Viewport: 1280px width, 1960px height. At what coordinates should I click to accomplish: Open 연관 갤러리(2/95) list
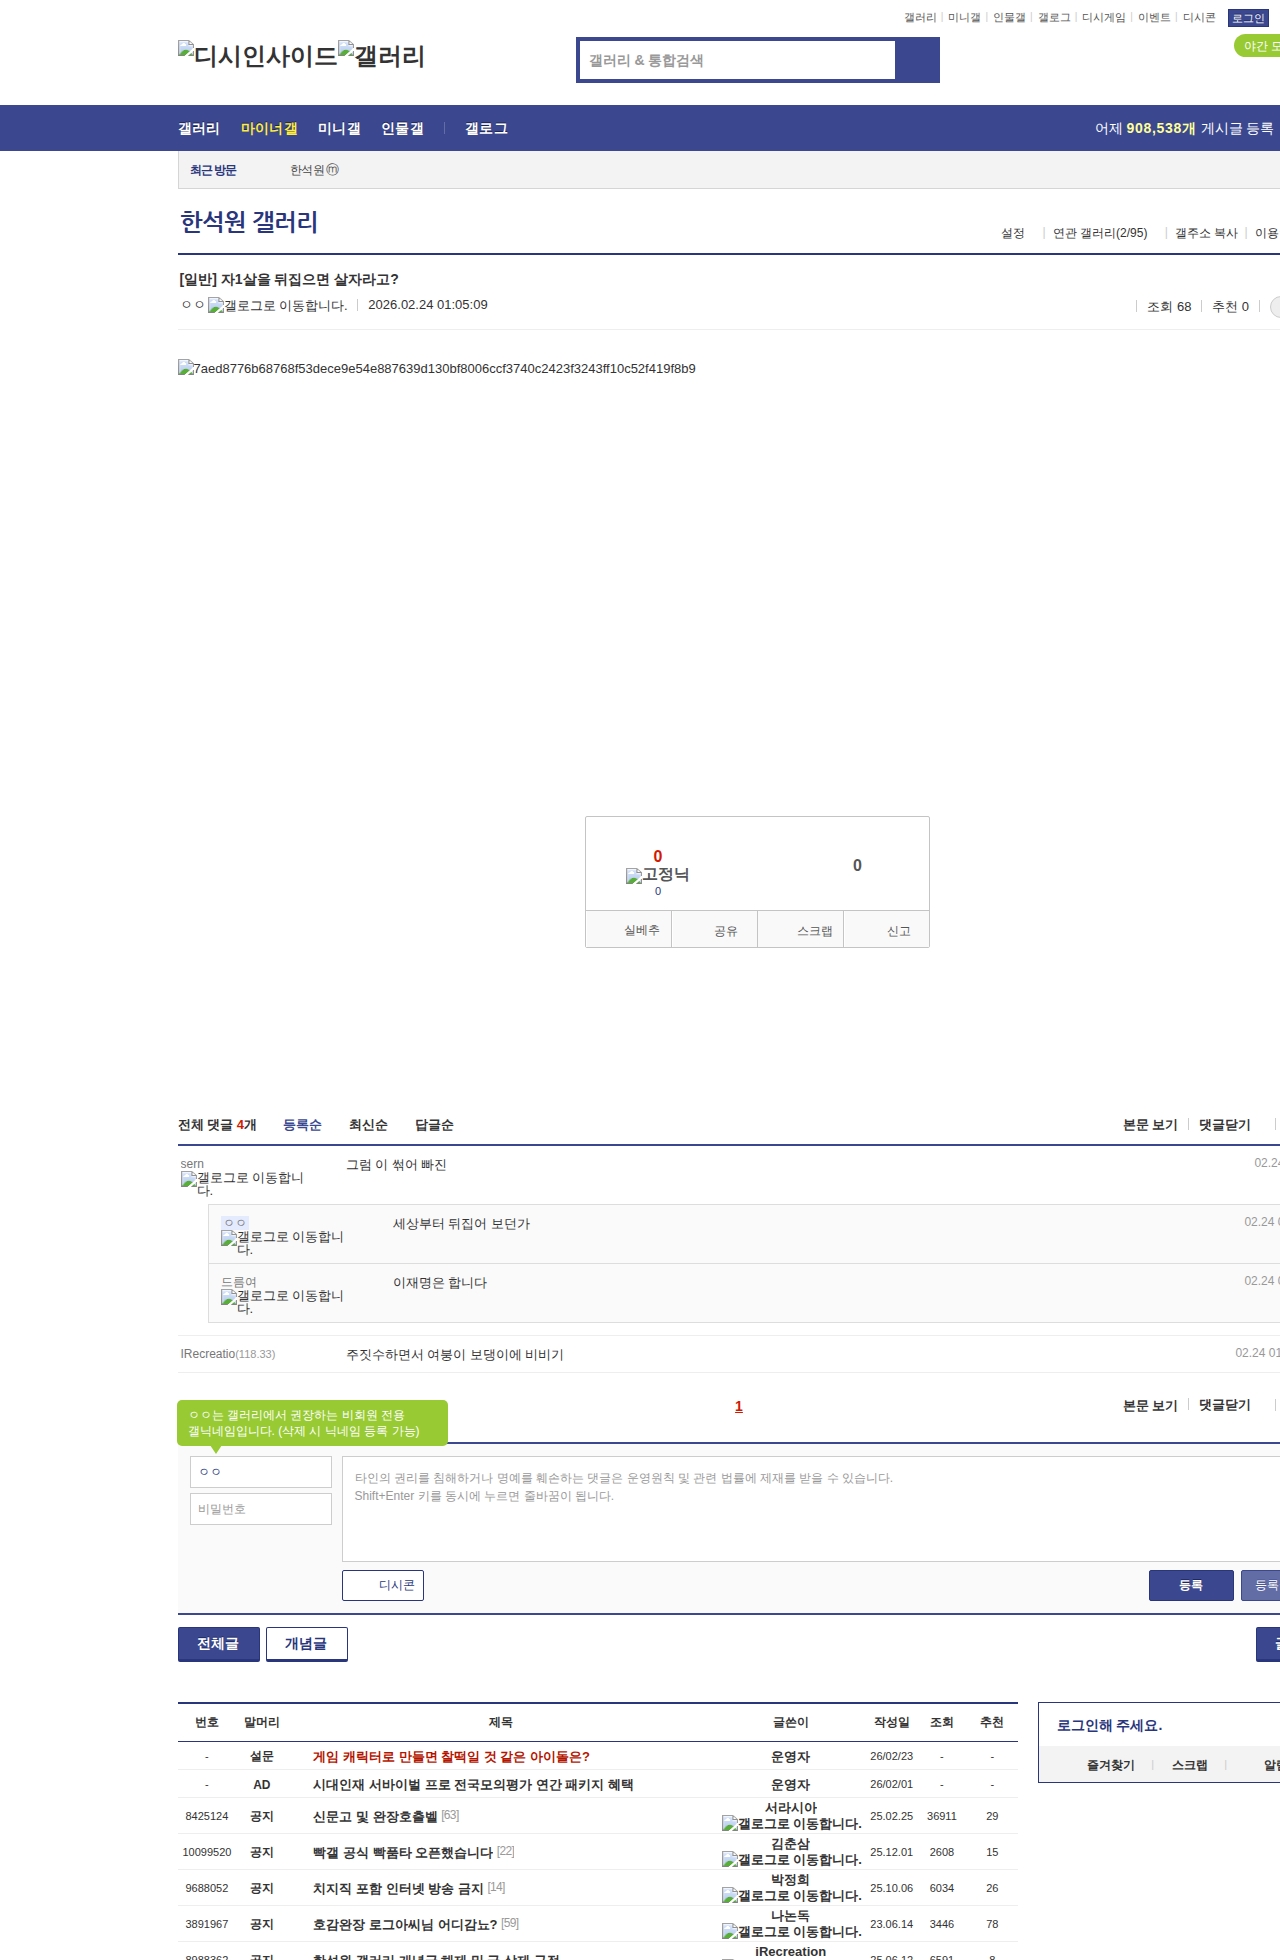coord(1100,233)
